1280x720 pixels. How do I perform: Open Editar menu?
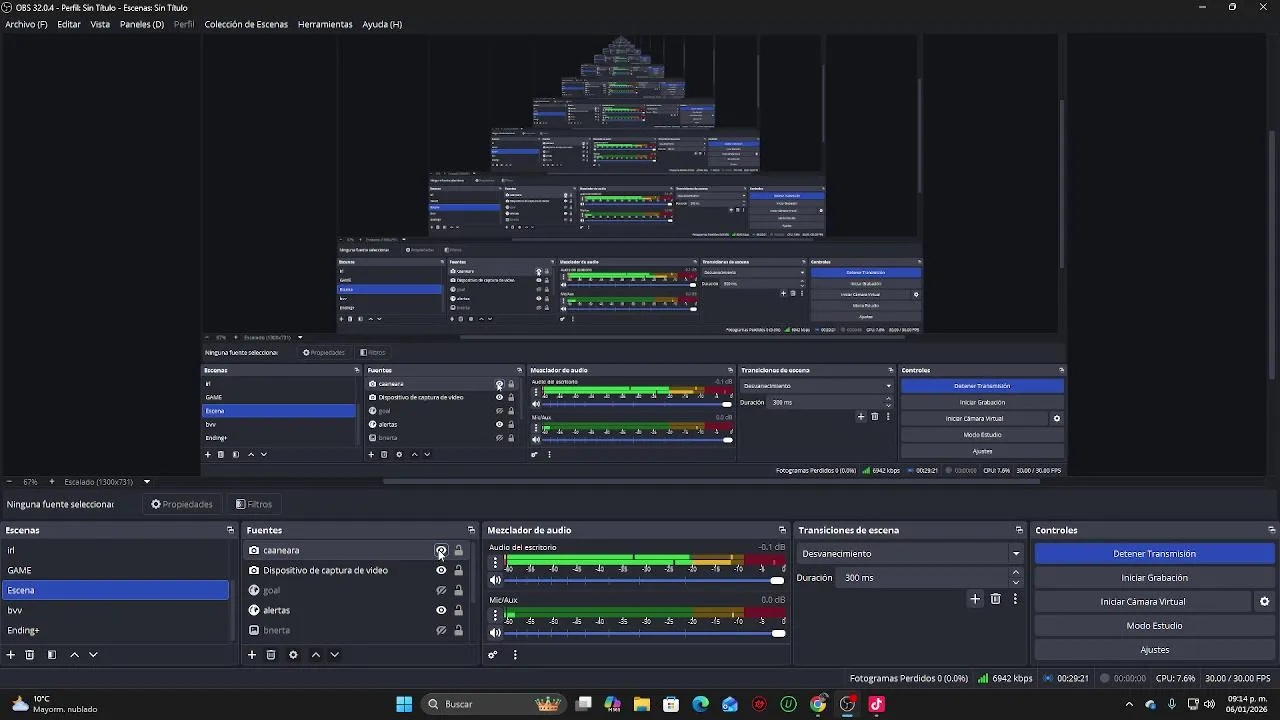click(69, 24)
